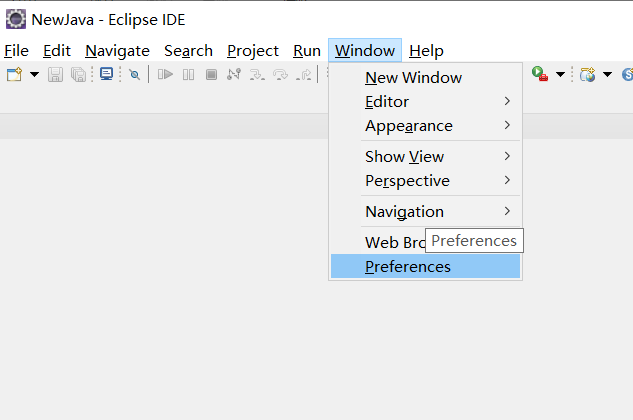Screen dimensions: 633x420
Task: Click the Resume debug icon
Action: [x=165, y=75]
